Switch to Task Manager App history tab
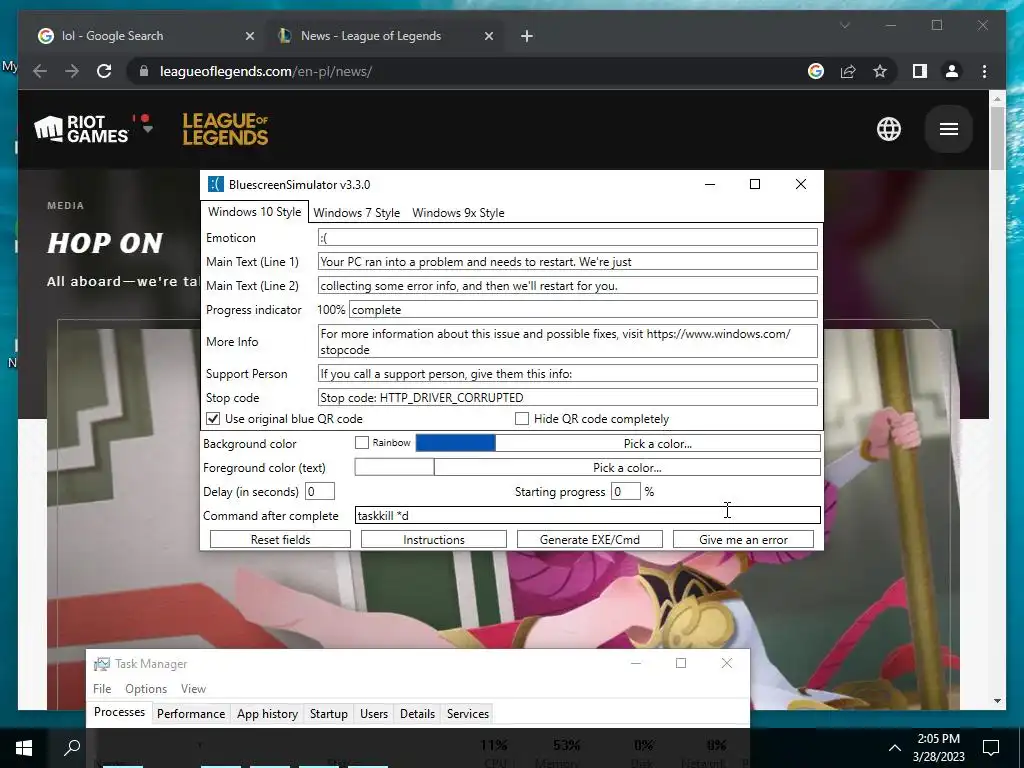 coord(267,714)
